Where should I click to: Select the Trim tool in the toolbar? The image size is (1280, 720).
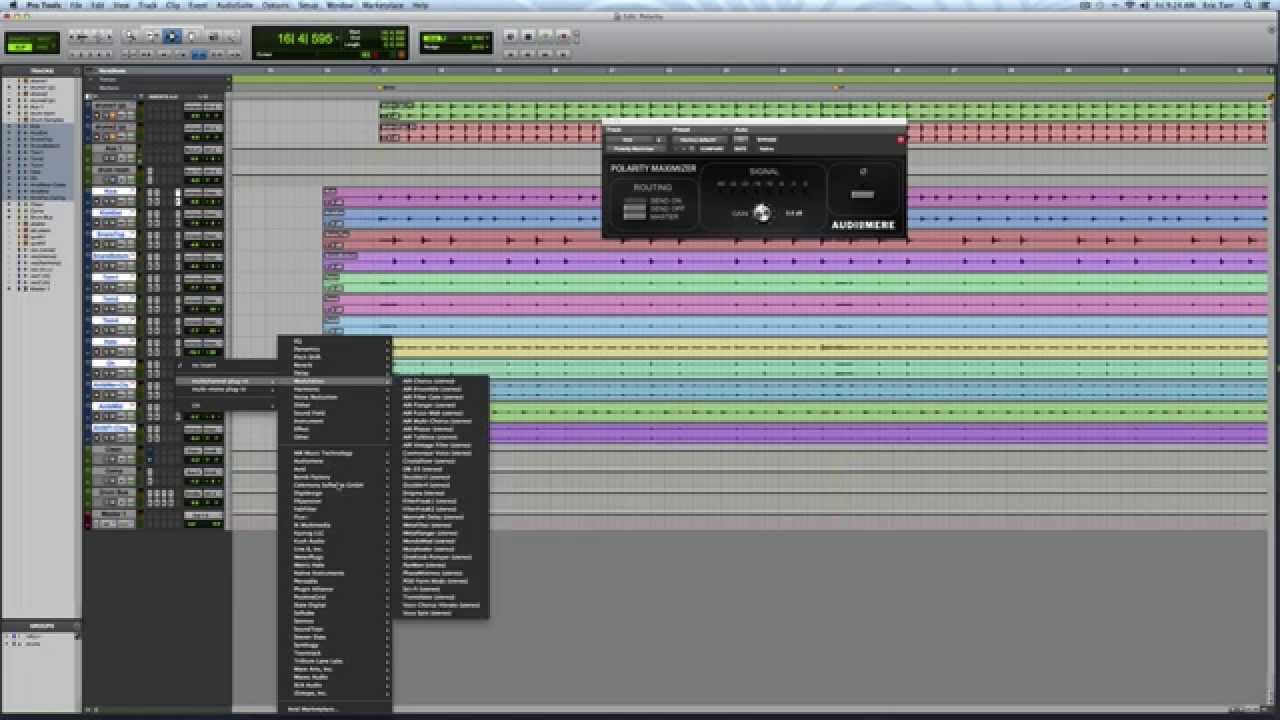(151, 37)
